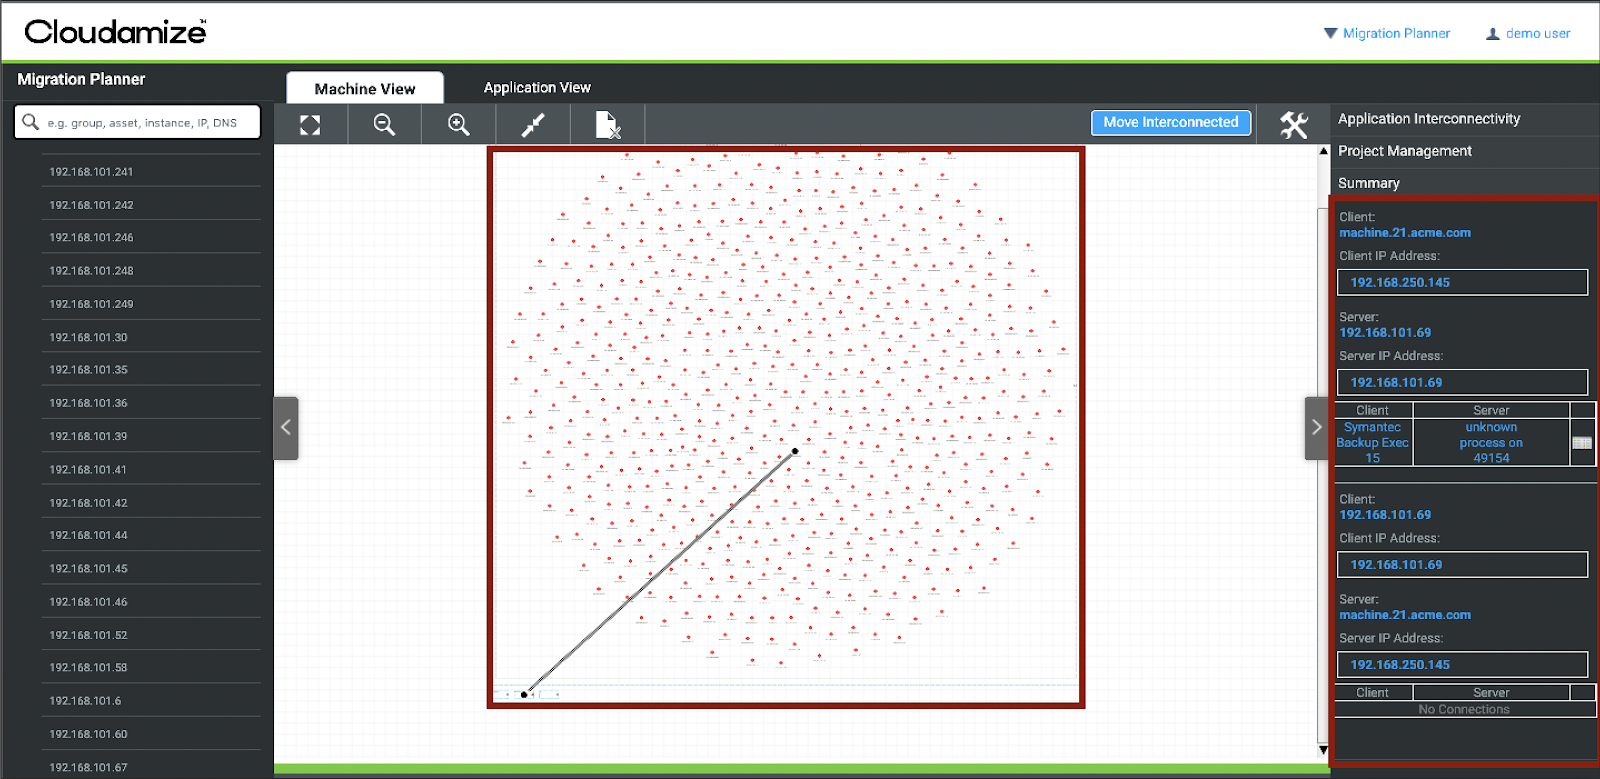Open the Migration Planner dropdown in header
This screenshot has height=779, width=1600.
[1386, 33]
